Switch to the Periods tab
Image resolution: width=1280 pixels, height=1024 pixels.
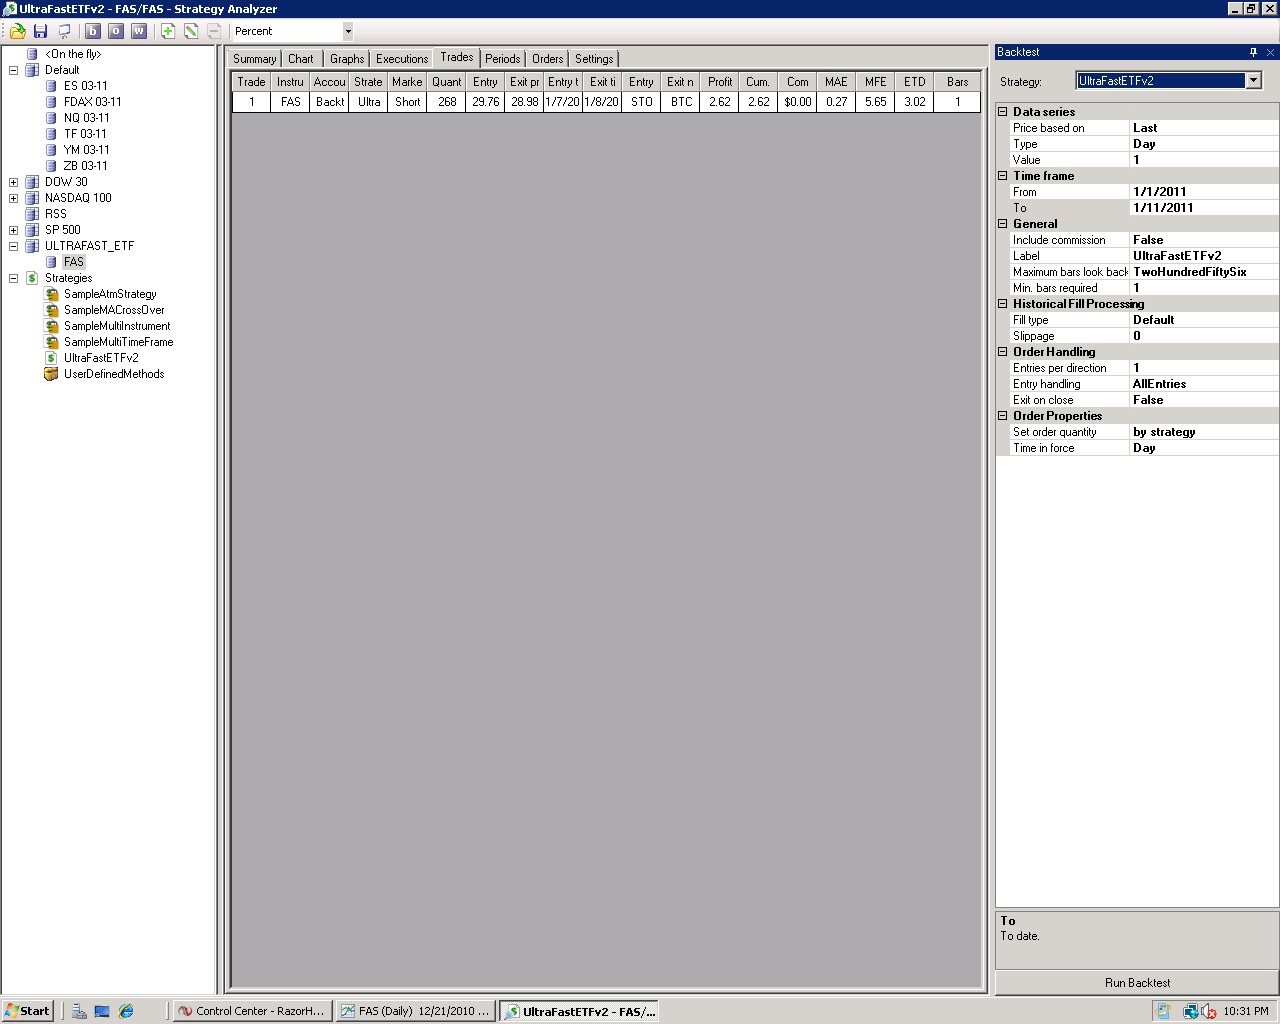tap(503, 59)
